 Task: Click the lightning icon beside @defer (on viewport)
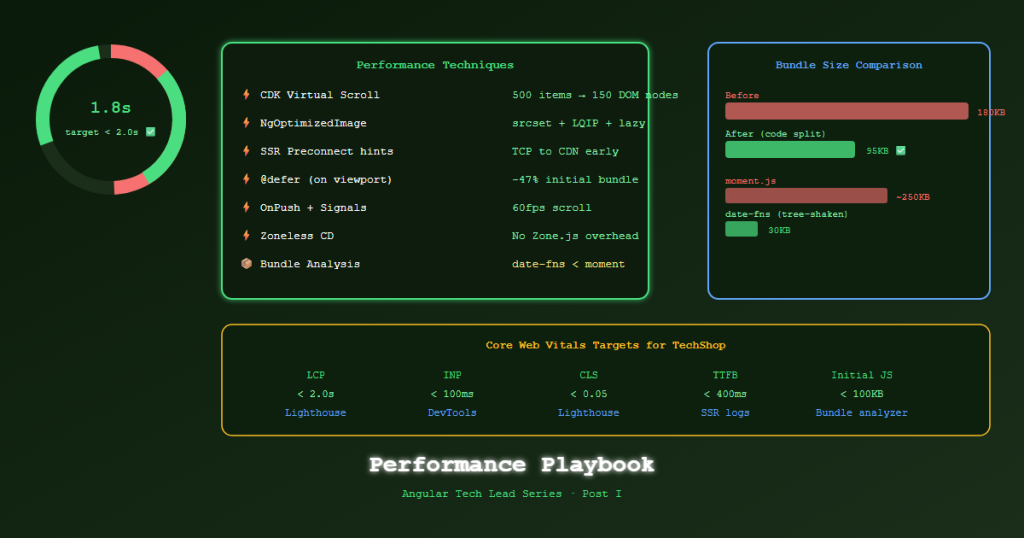pyautogui.click(x=246, y=179)
